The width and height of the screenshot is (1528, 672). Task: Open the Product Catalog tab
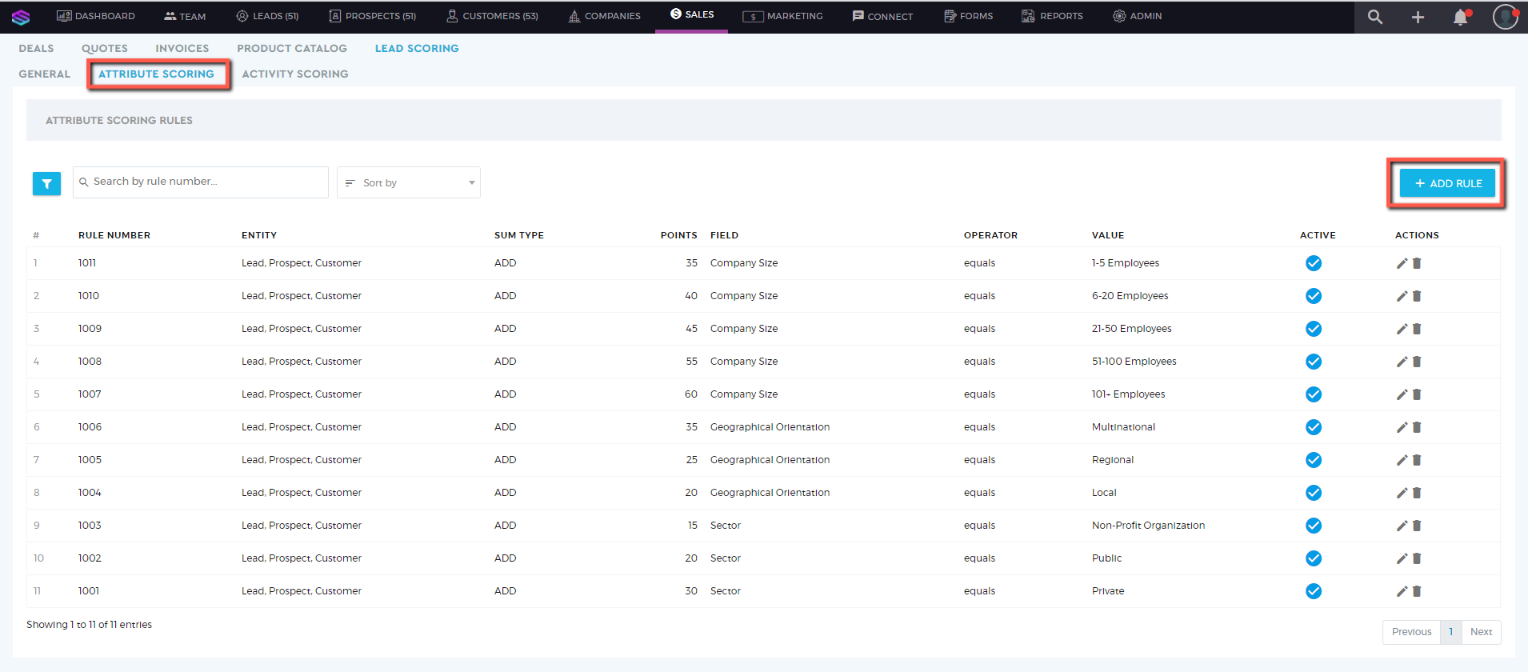tap(292, 48)
